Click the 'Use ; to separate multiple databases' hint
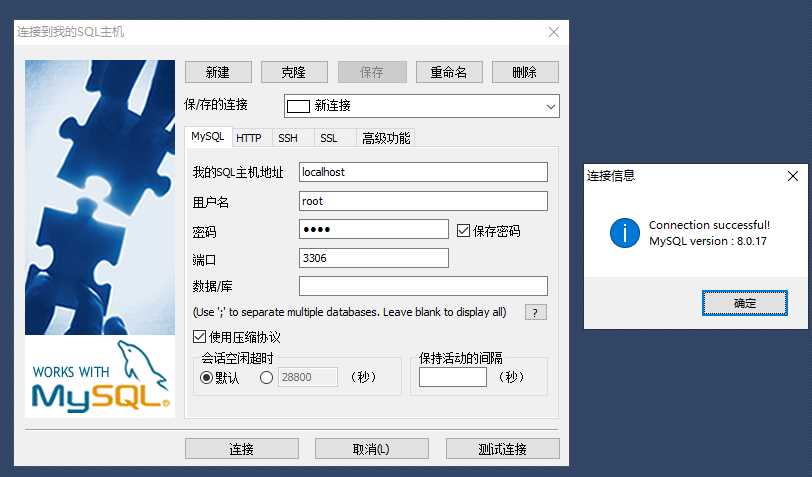The width and height of the screenshot is (812, 477). pos(350,312)
